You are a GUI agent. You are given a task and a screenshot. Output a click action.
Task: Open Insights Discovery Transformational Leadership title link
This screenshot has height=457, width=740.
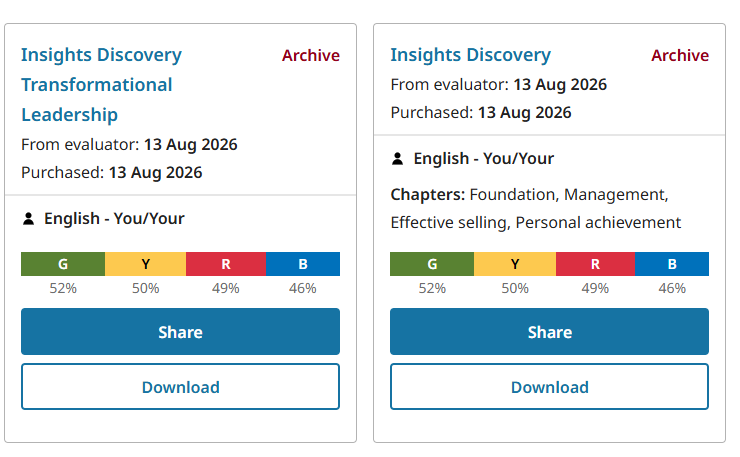tap(101, 85)
